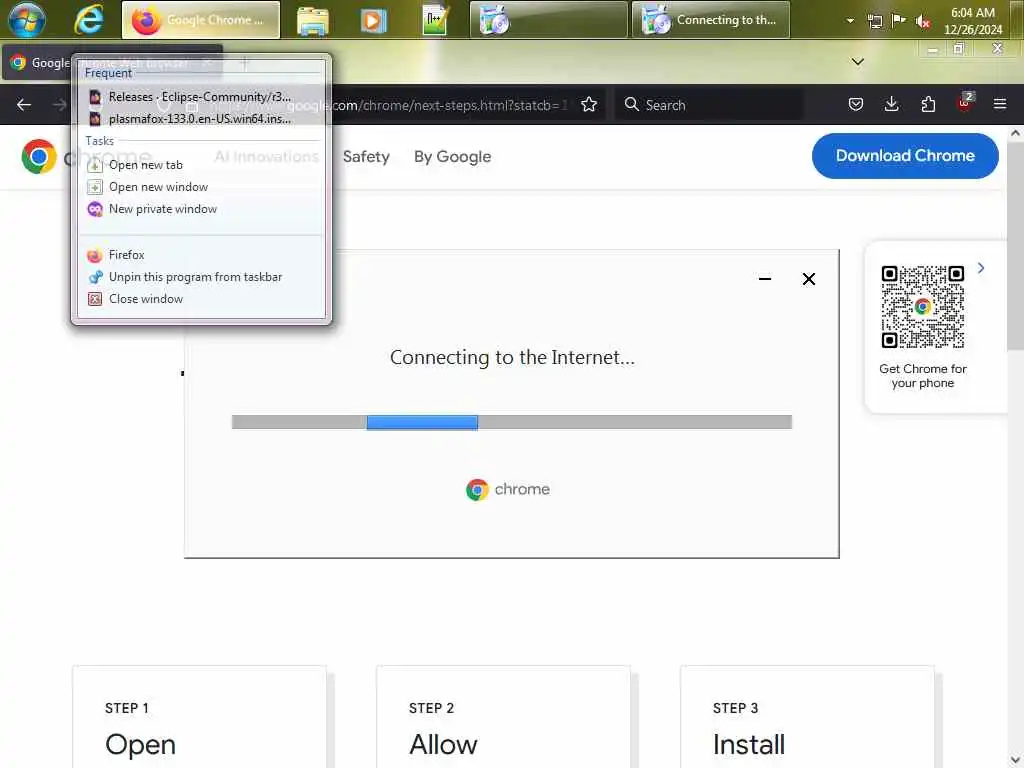
Task: Open Releases Eclipse-Community jump list entry
Action: [x=200, y=97]
